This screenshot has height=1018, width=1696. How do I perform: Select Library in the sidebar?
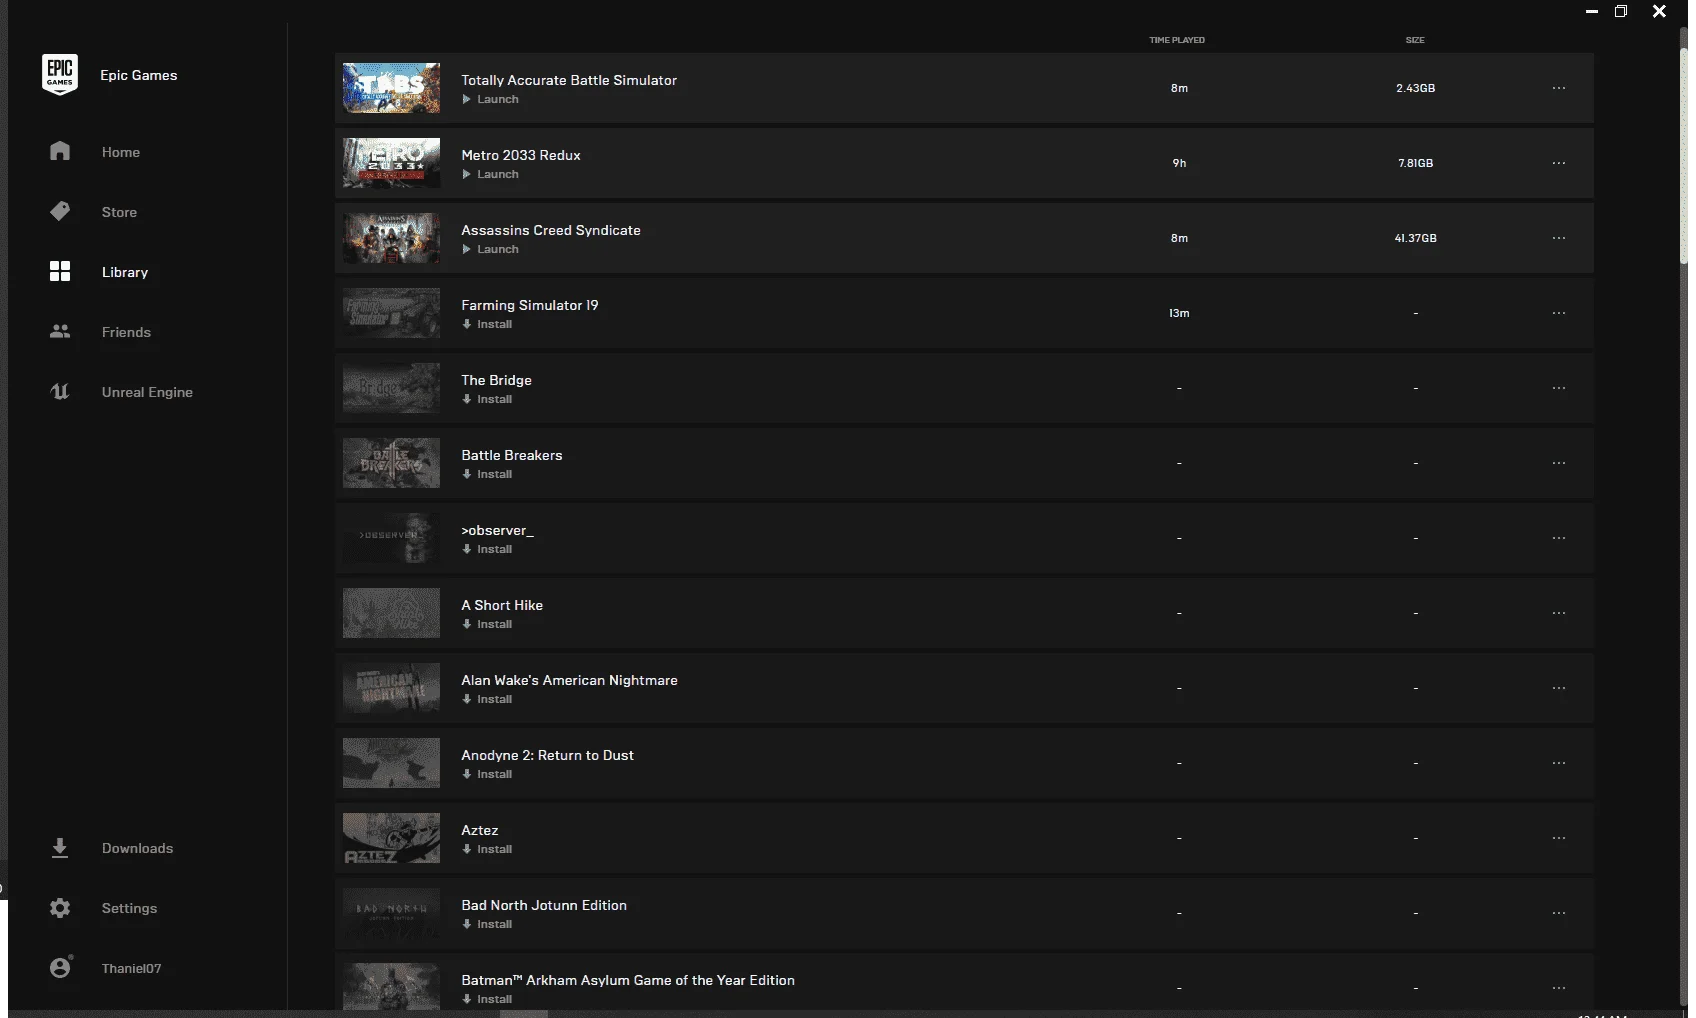[x=125, y=272]
